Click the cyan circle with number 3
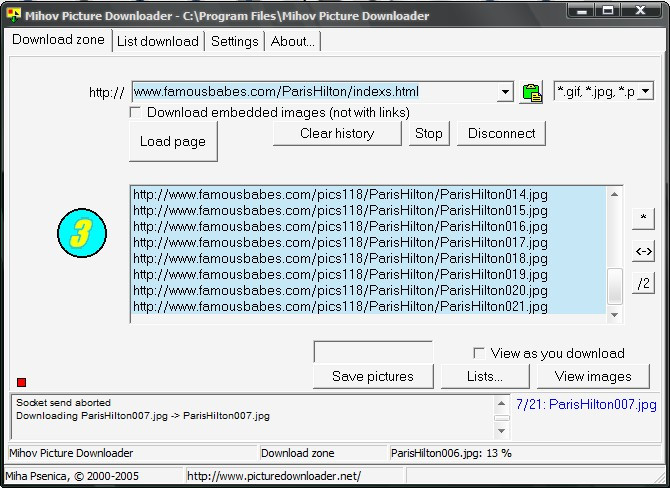 (x=82, y=233)
